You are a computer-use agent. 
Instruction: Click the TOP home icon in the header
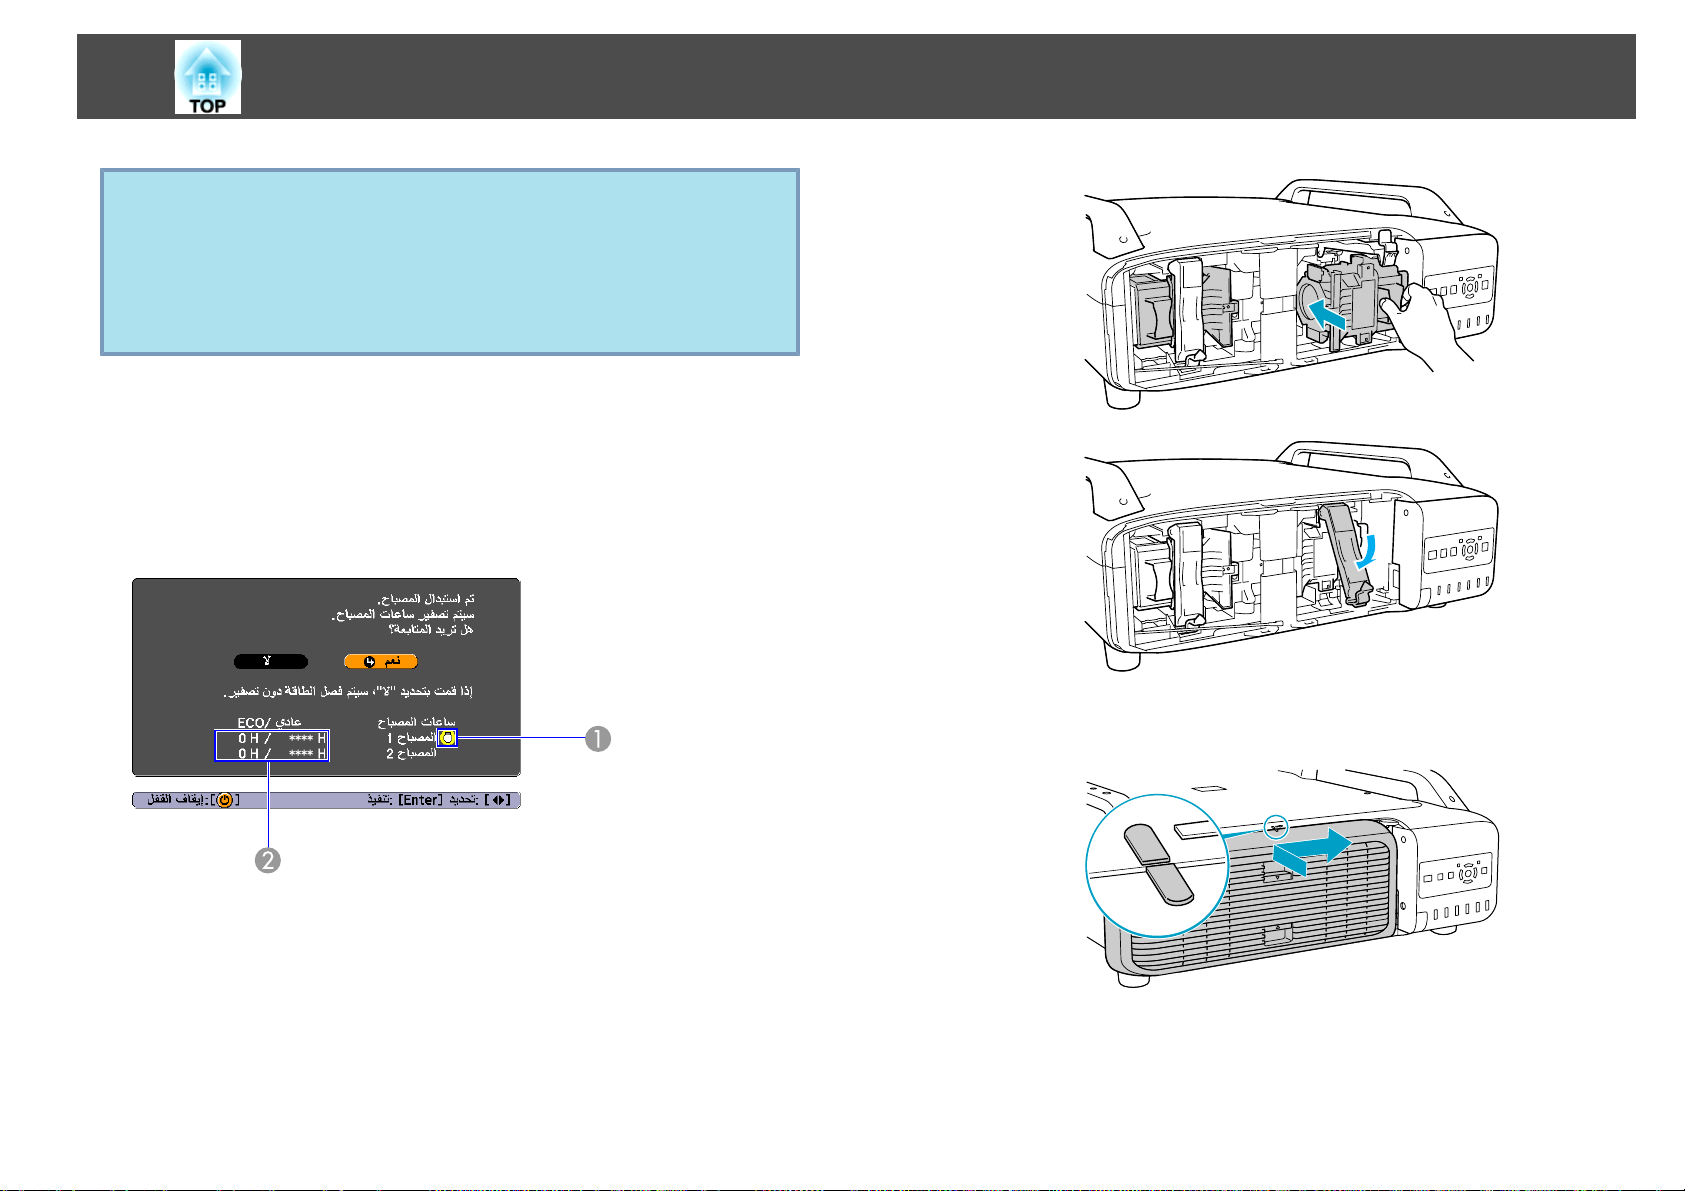pos(208,77)
